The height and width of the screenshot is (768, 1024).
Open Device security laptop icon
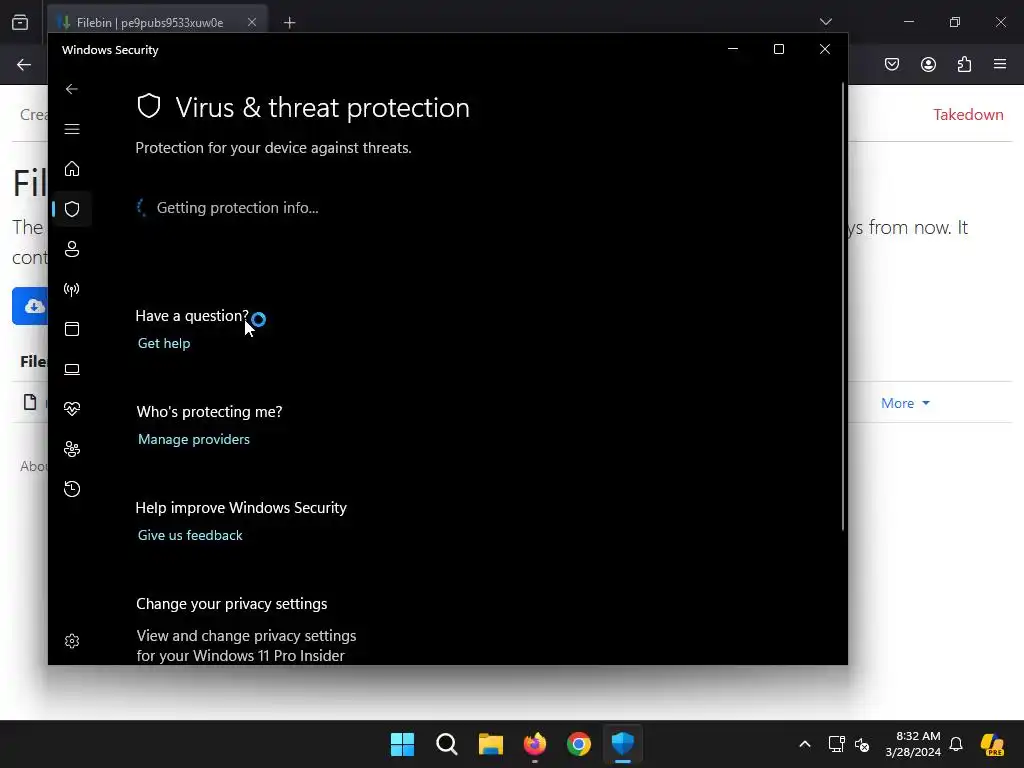[72, 369]
